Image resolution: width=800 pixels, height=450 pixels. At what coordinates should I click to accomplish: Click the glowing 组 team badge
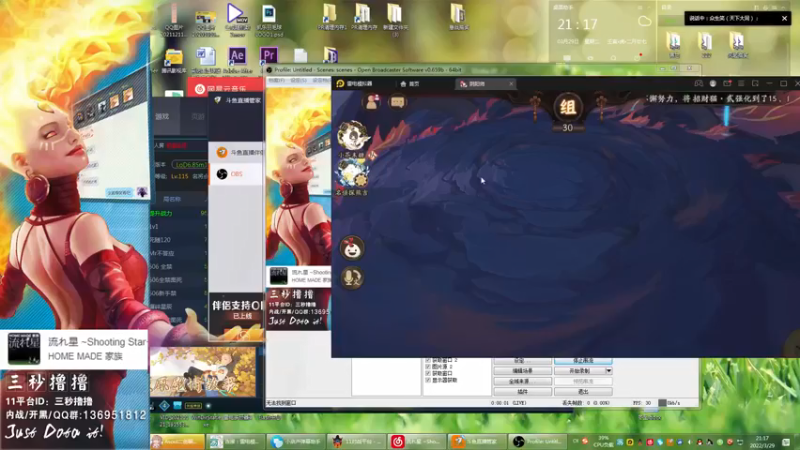[x=567, y=108]
